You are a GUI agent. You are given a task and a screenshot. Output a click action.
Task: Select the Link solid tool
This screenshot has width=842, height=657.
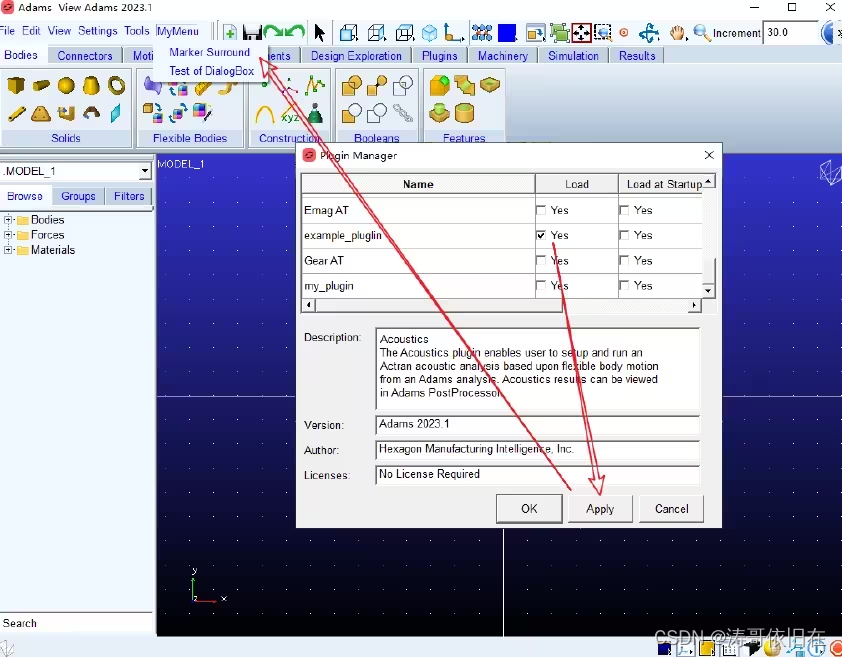[x=17, y=113]
